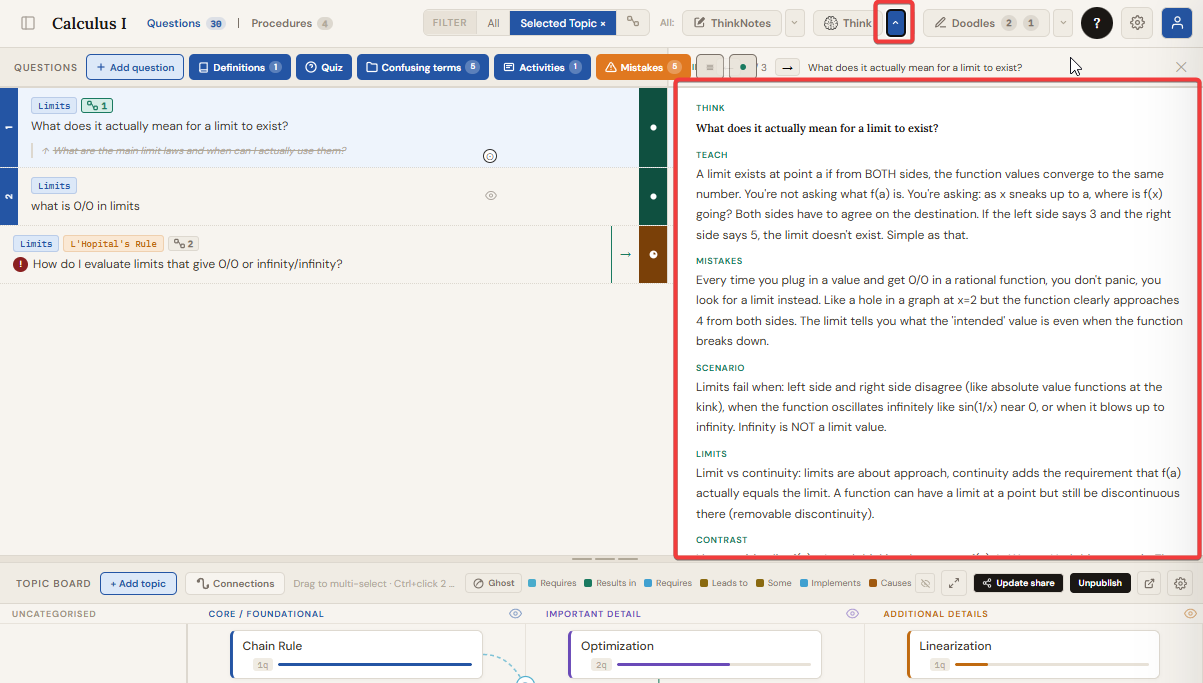Select the All filter option
This screenshot has height=683, width=1203.
click(x=494, y=23)
